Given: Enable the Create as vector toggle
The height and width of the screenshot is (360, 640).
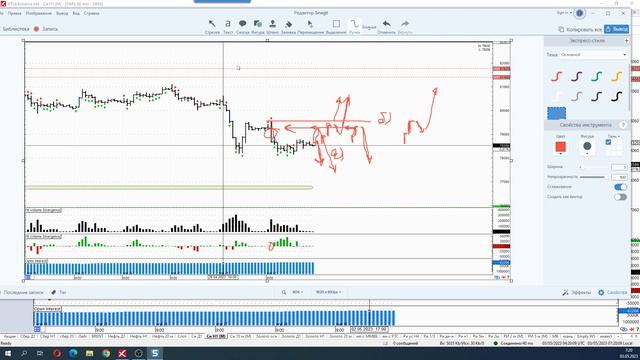Looking at the screenshot, I should tap(620, 197).
